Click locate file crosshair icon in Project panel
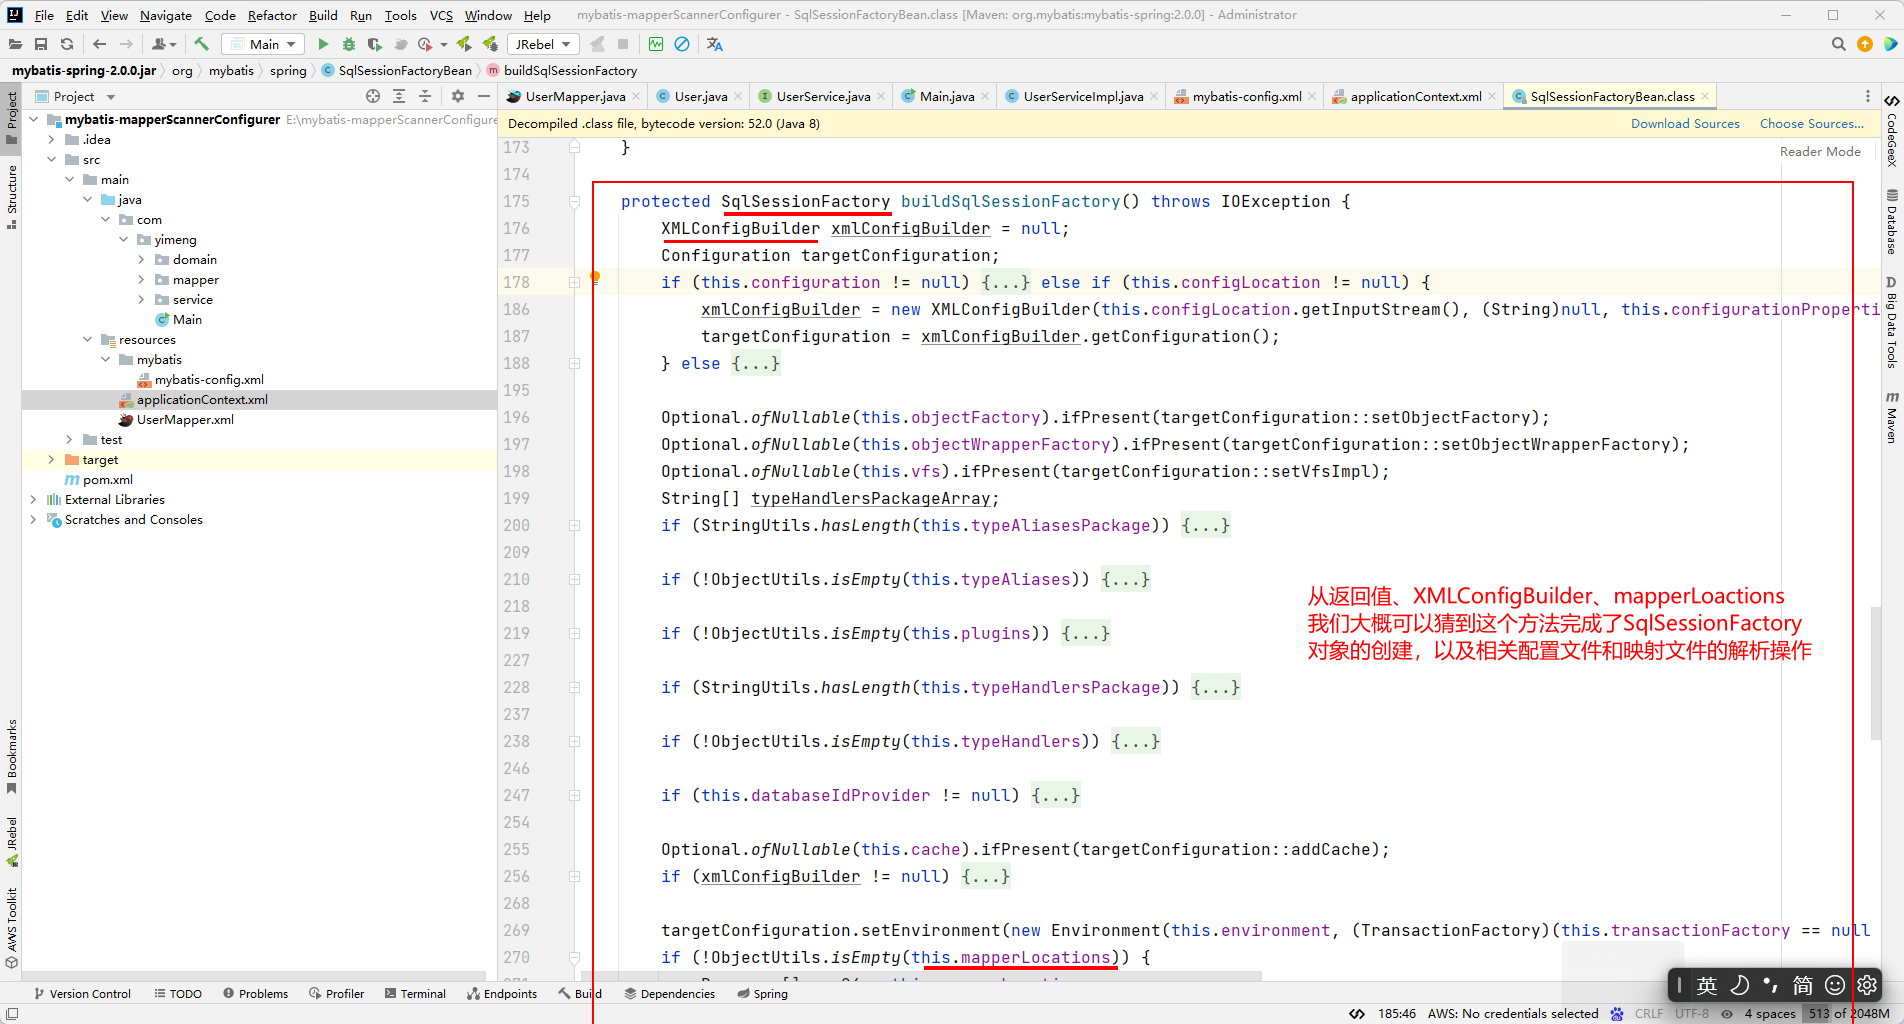The height and width of the screenshot is (1024, 1904). point(373,96)
